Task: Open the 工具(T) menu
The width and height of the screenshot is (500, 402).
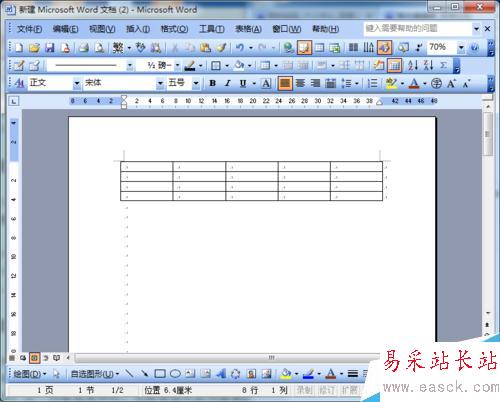Action: click(x=212, y=29)
